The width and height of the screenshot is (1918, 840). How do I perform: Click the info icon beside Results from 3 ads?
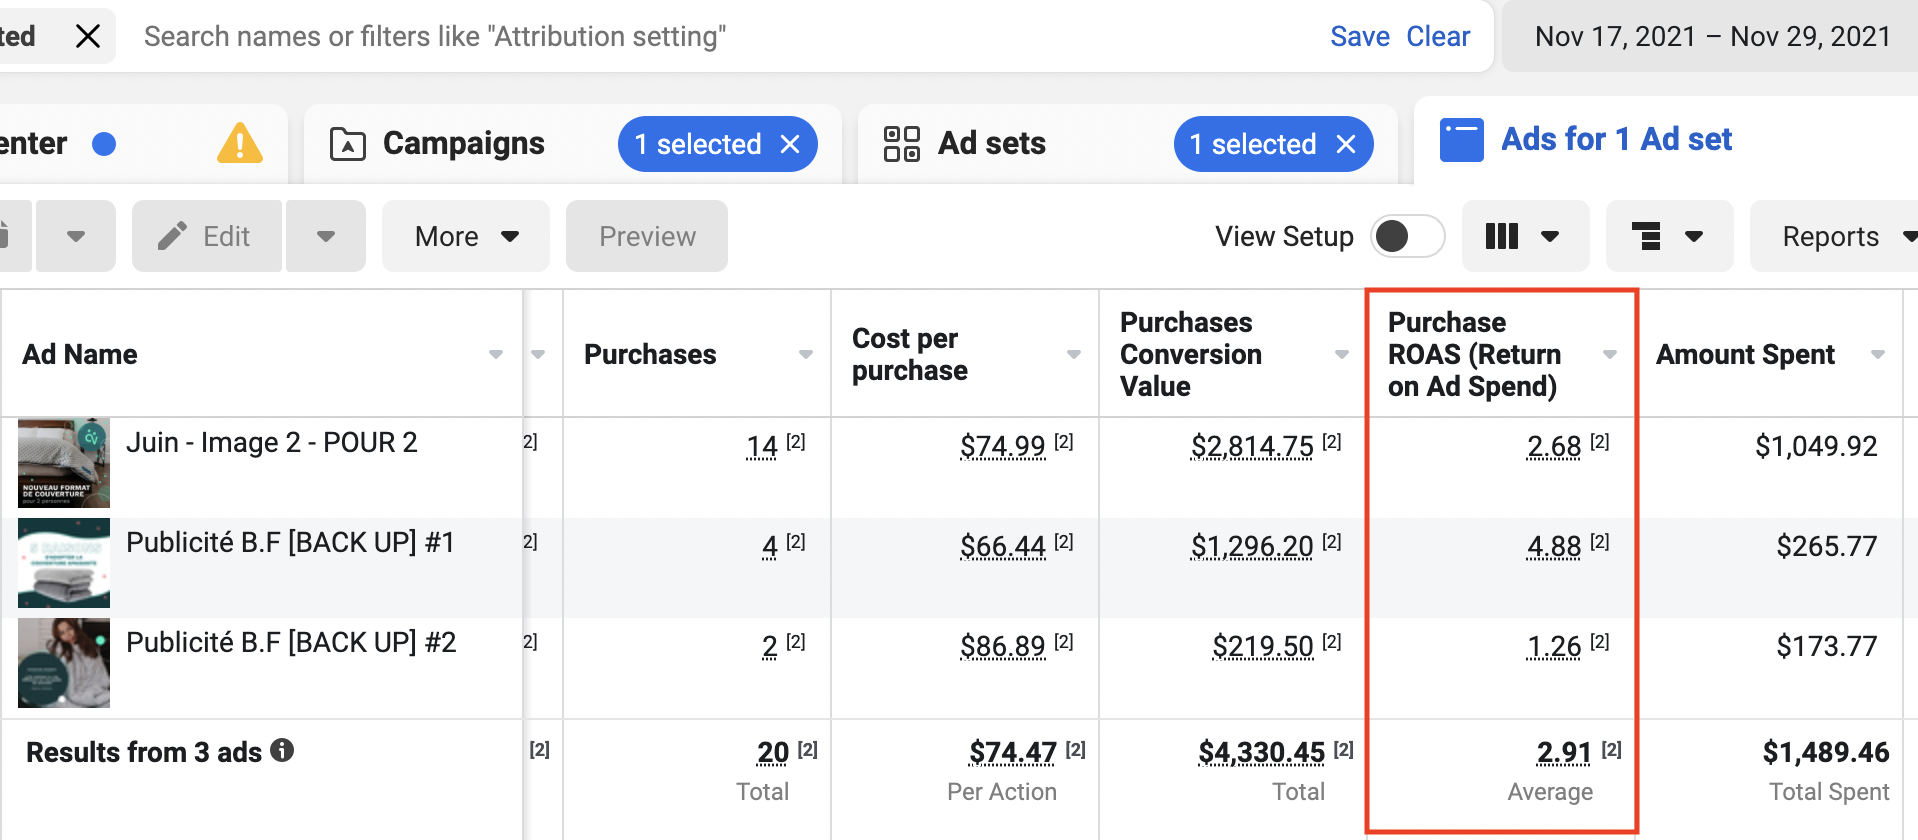click(x=283, y=750)
